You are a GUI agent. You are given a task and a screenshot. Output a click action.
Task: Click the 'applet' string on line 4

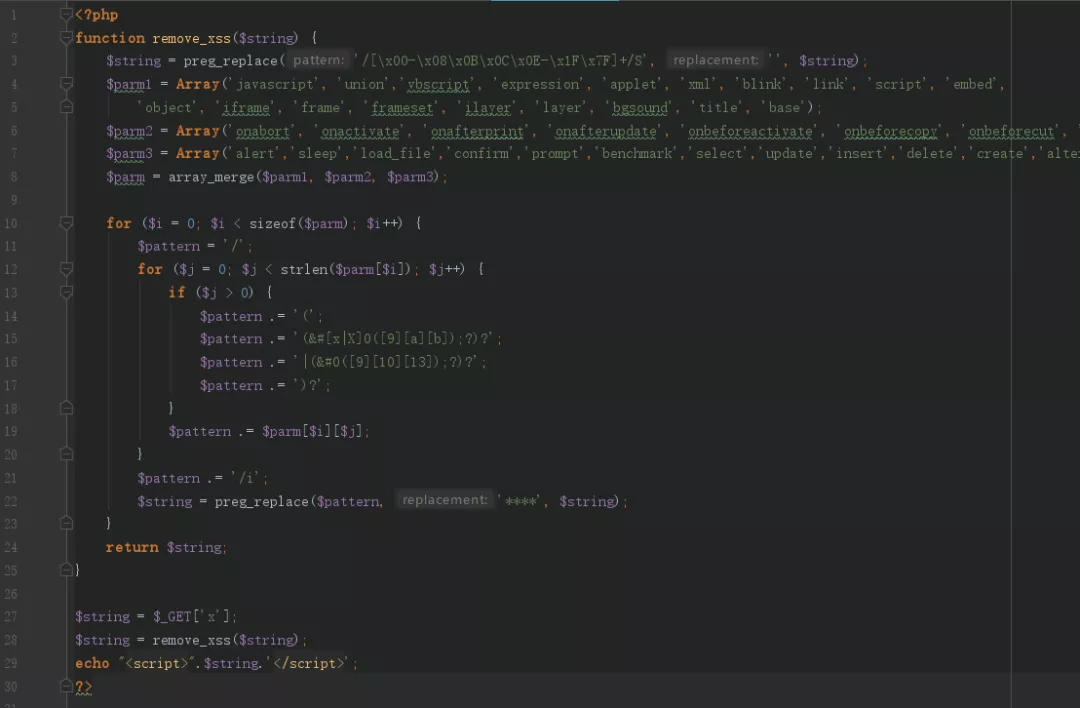[x=632, y=84]
